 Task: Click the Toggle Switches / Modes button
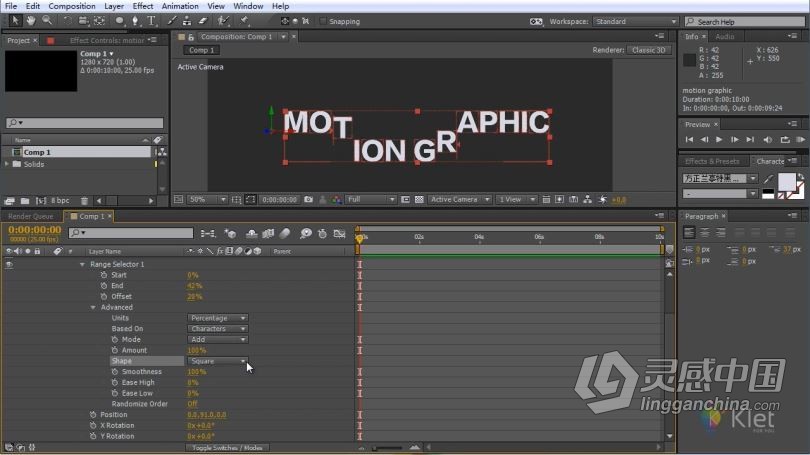pyautogui.click(x=227, y=448)
